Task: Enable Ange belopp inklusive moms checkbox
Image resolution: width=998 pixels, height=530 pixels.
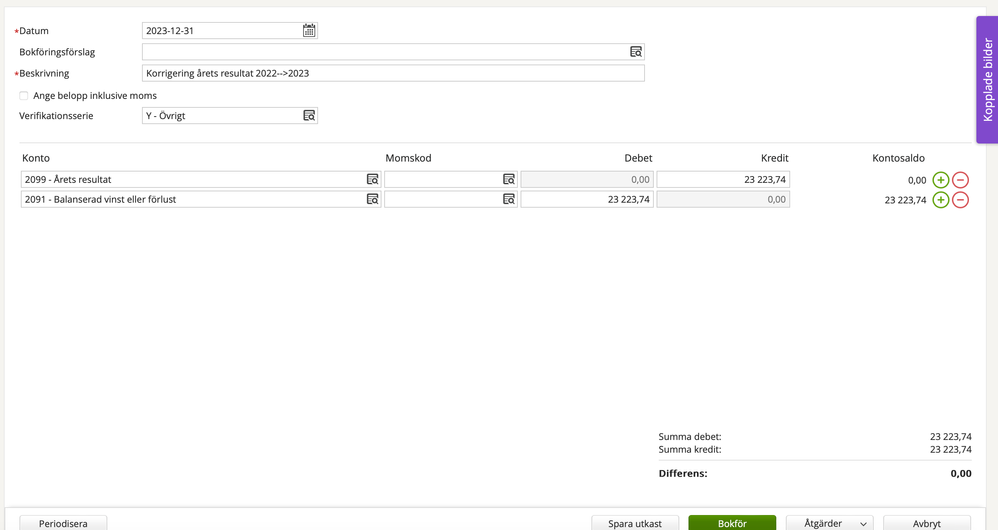Action: 24,96
